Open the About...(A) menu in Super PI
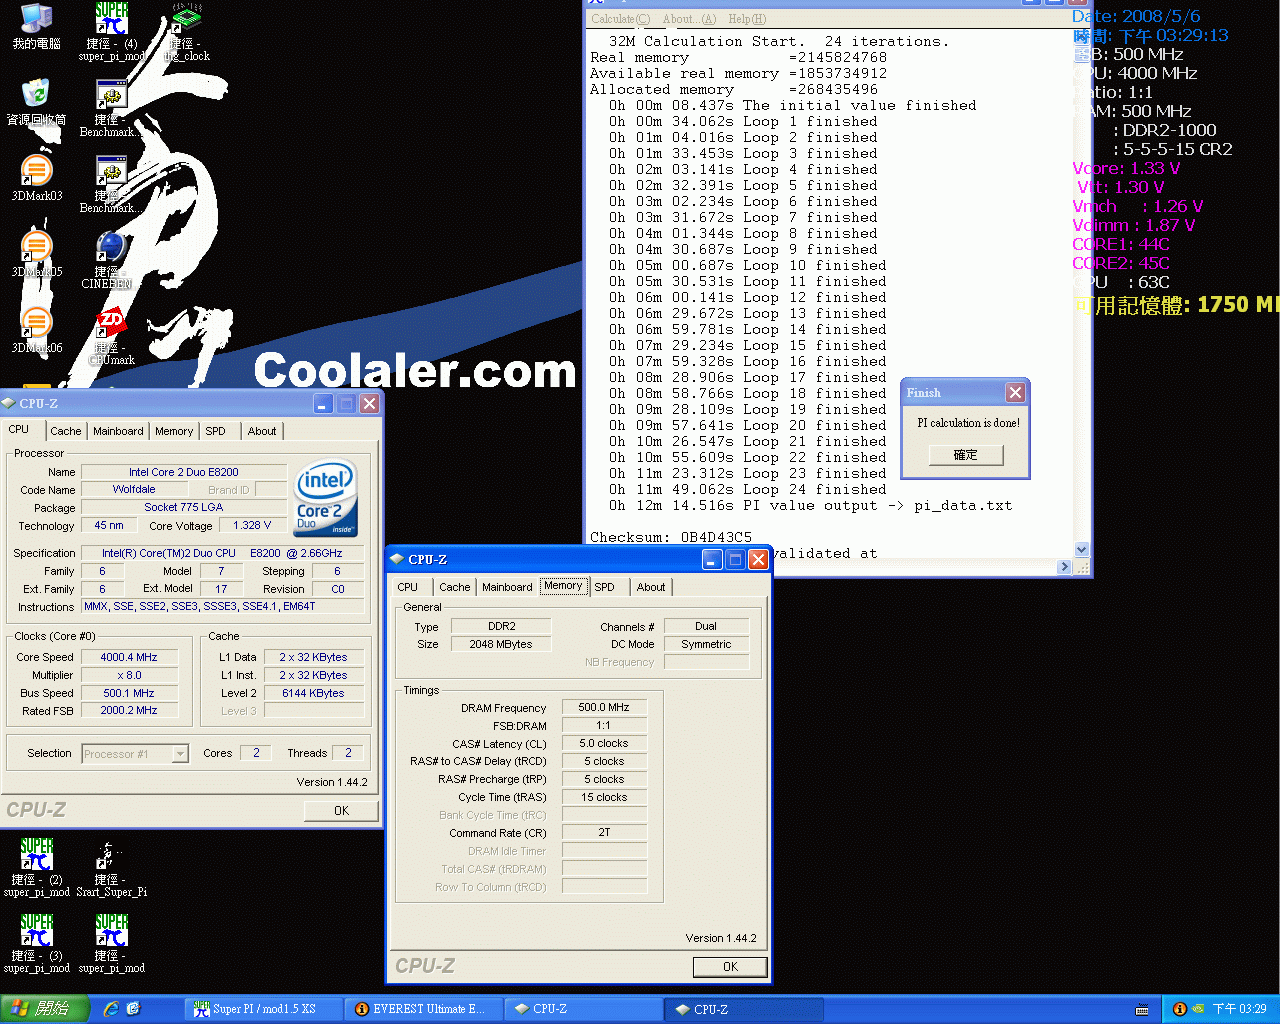The width and height of the screenshot is (1280, 1024). pos(689,19)
